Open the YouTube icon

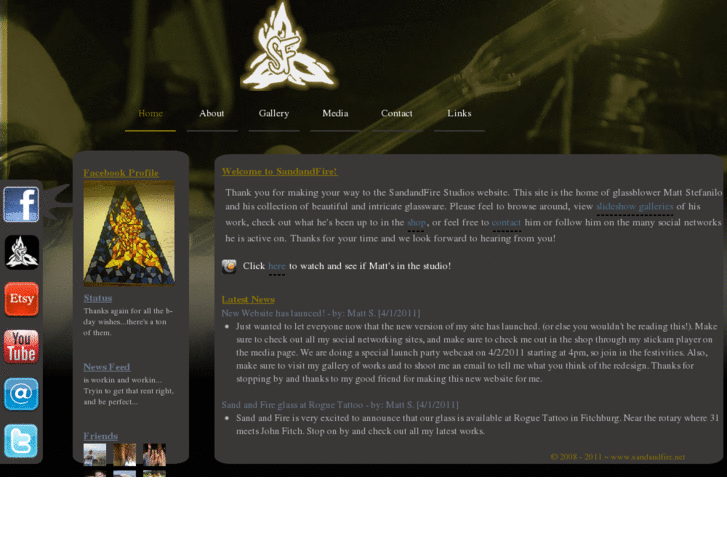(x=21, y=346)
